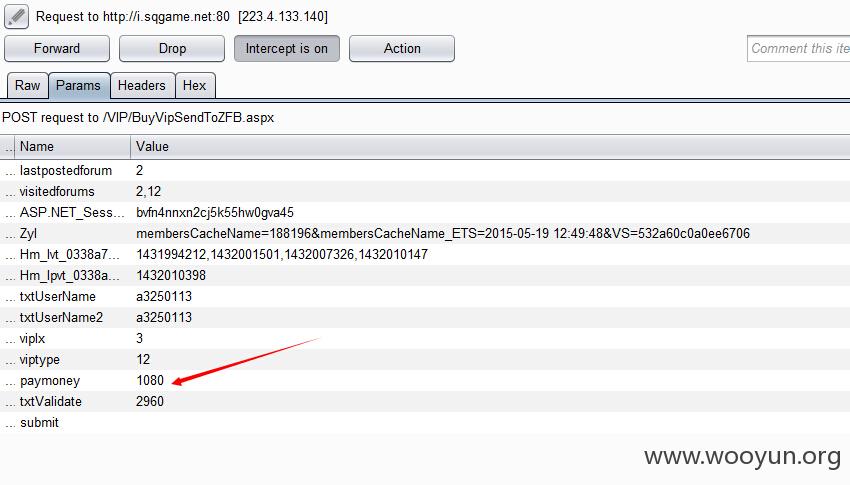Click the type column header left of Name
850x485 pixels.
(8, 146)
